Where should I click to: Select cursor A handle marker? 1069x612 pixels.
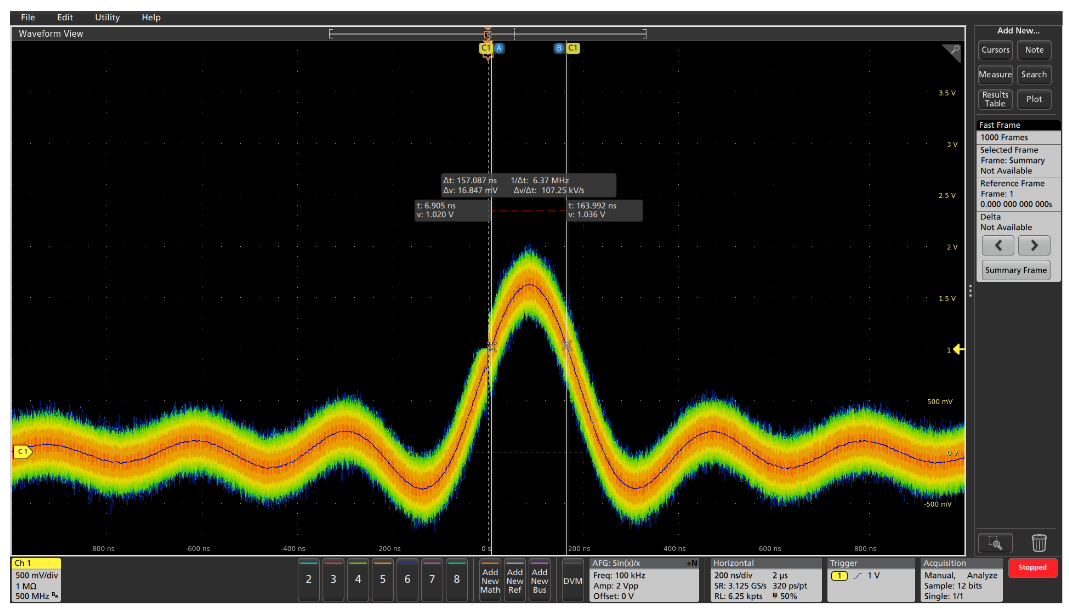click(499, 48)
